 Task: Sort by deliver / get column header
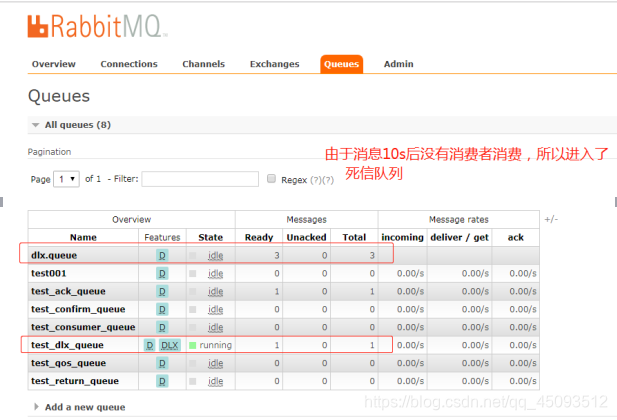[x=459, y=237]
